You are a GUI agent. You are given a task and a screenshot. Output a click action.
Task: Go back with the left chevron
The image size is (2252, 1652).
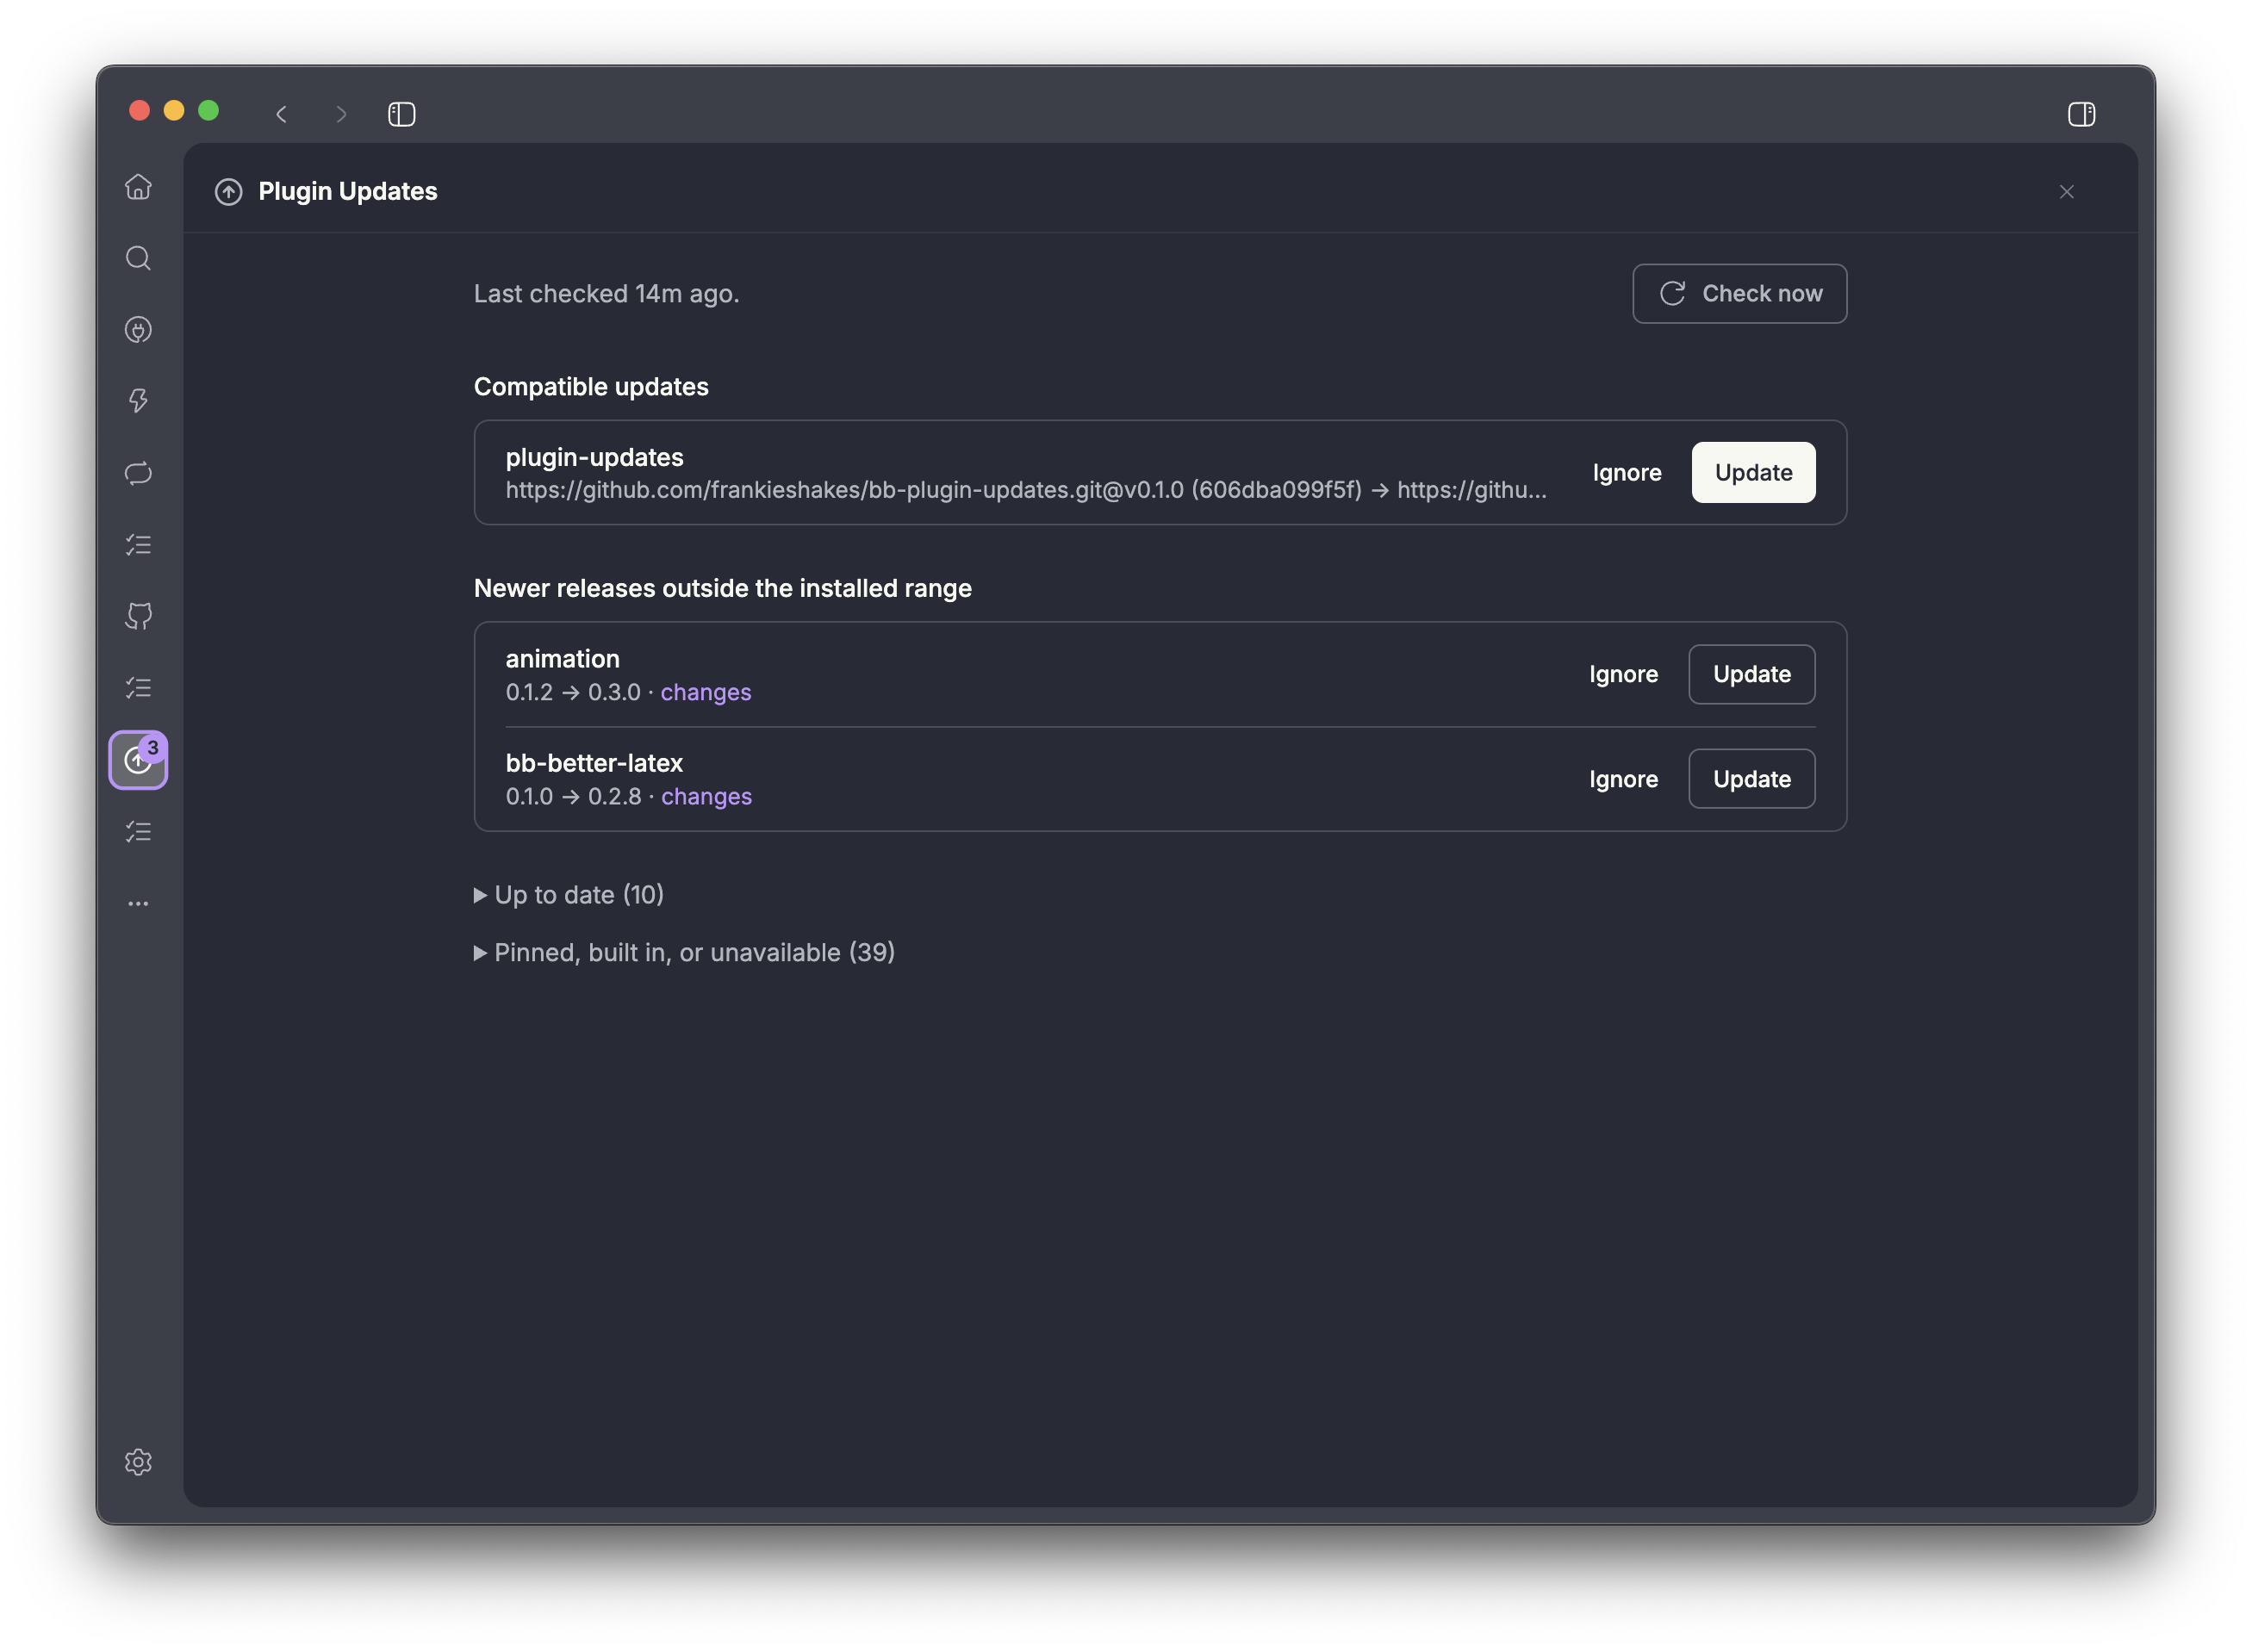[282, 114]
